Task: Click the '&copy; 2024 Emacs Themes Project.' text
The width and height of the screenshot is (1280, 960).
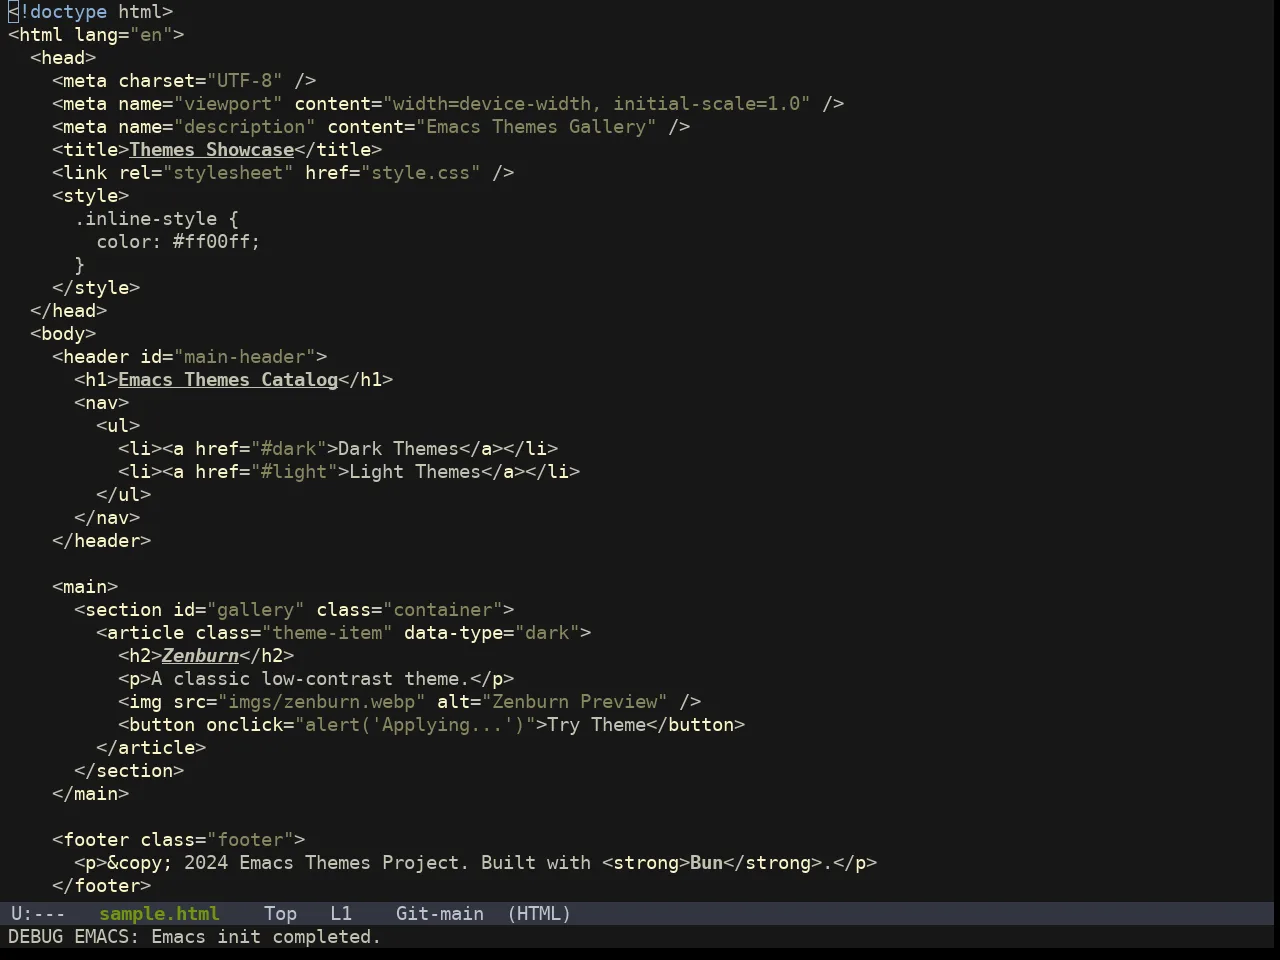Action: click(288, 863)
